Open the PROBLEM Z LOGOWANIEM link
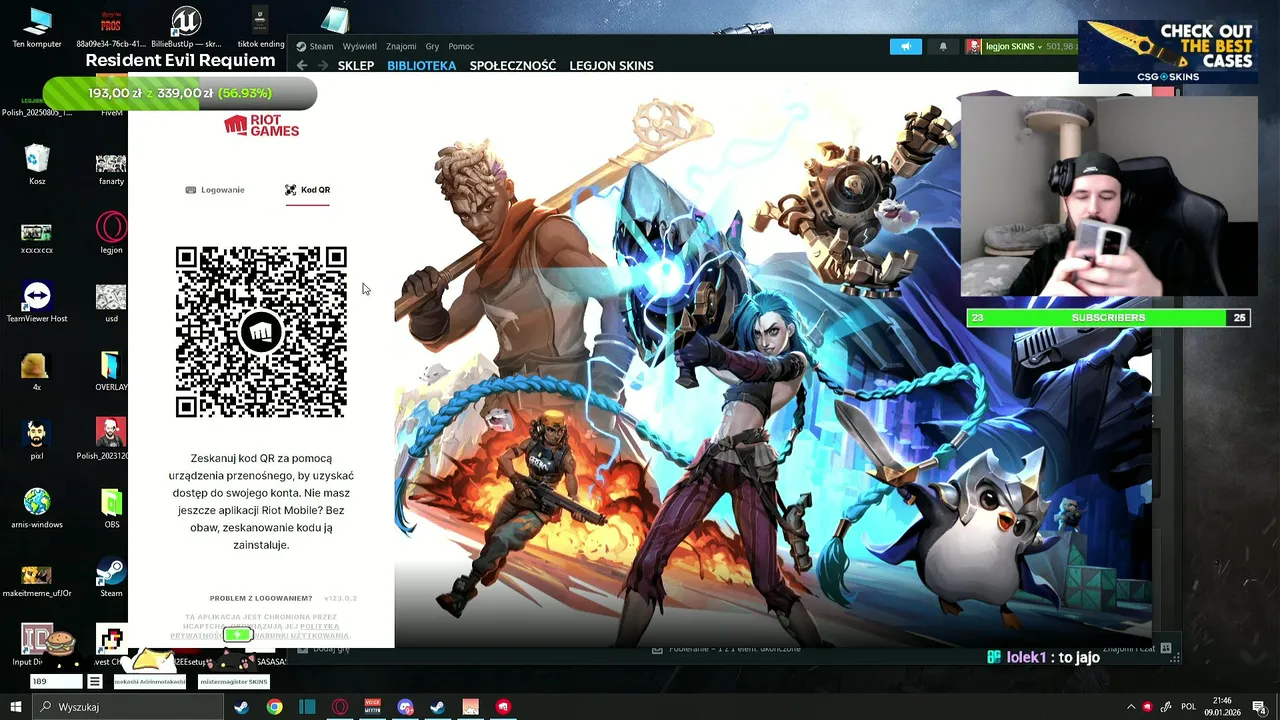The height and width of the screenshot is (720, 1280). pyautogui.click(x=261, y=598)
